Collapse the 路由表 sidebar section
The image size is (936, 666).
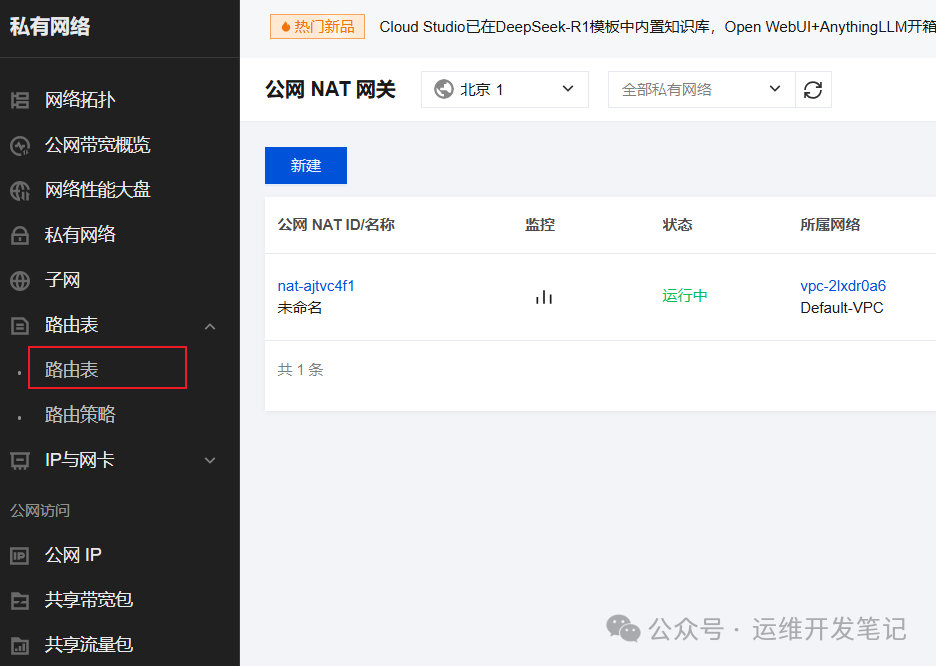pyautogui.click(x=209, y=325)
